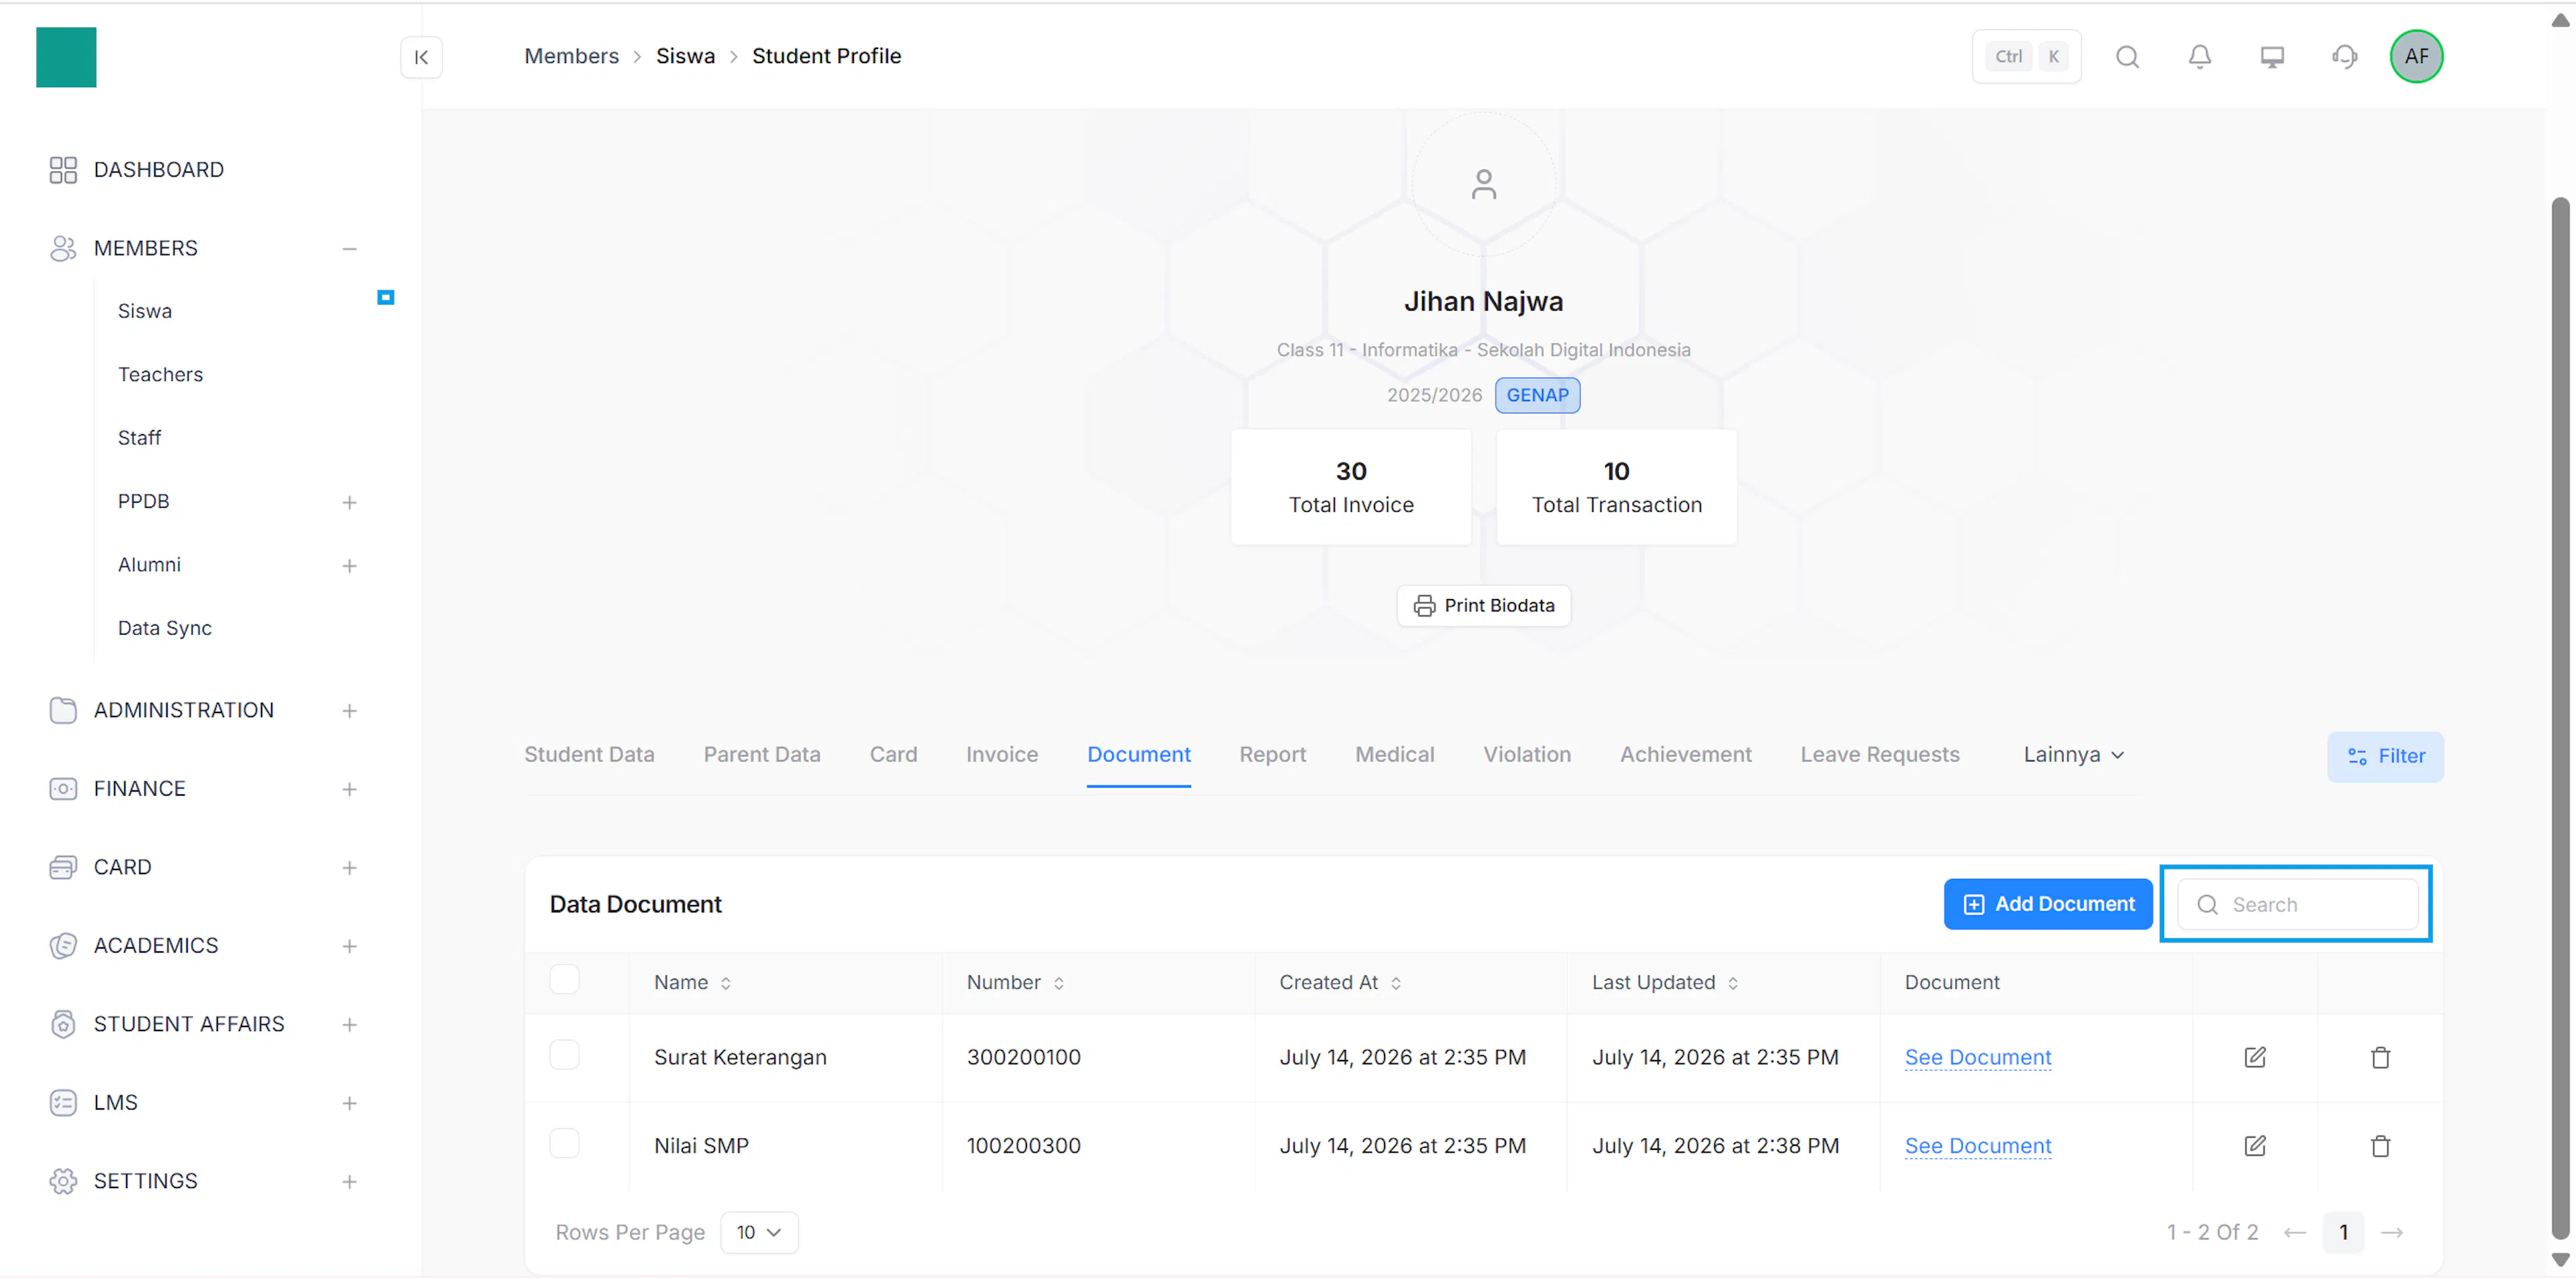Switch to the Student Data tab
Image resolution: width=2576 pixels, height=1278 pixels.
589,755
